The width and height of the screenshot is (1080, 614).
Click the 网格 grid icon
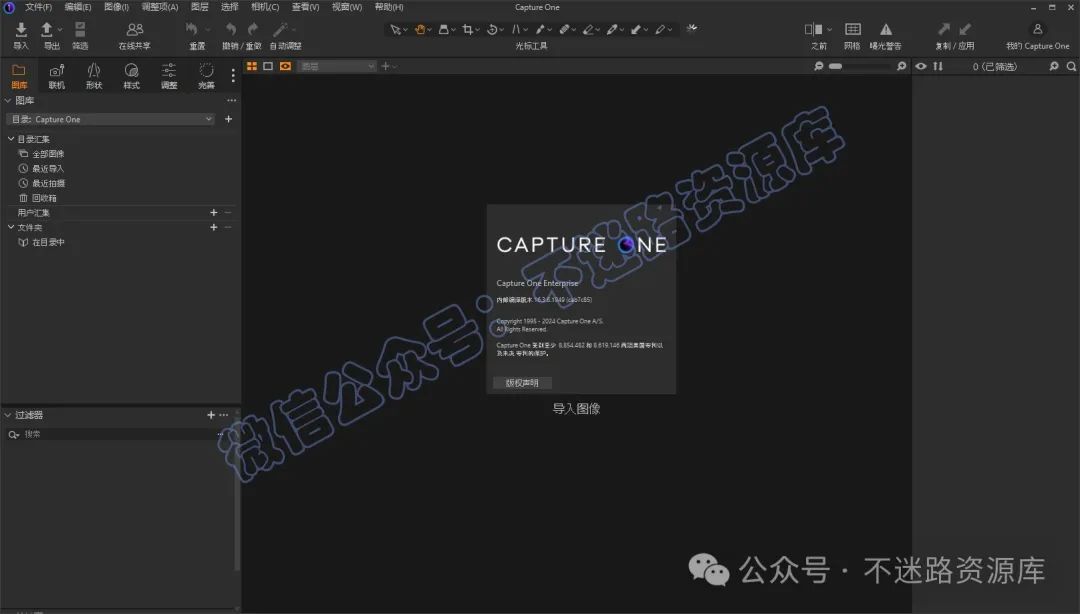tap(853, 29)
